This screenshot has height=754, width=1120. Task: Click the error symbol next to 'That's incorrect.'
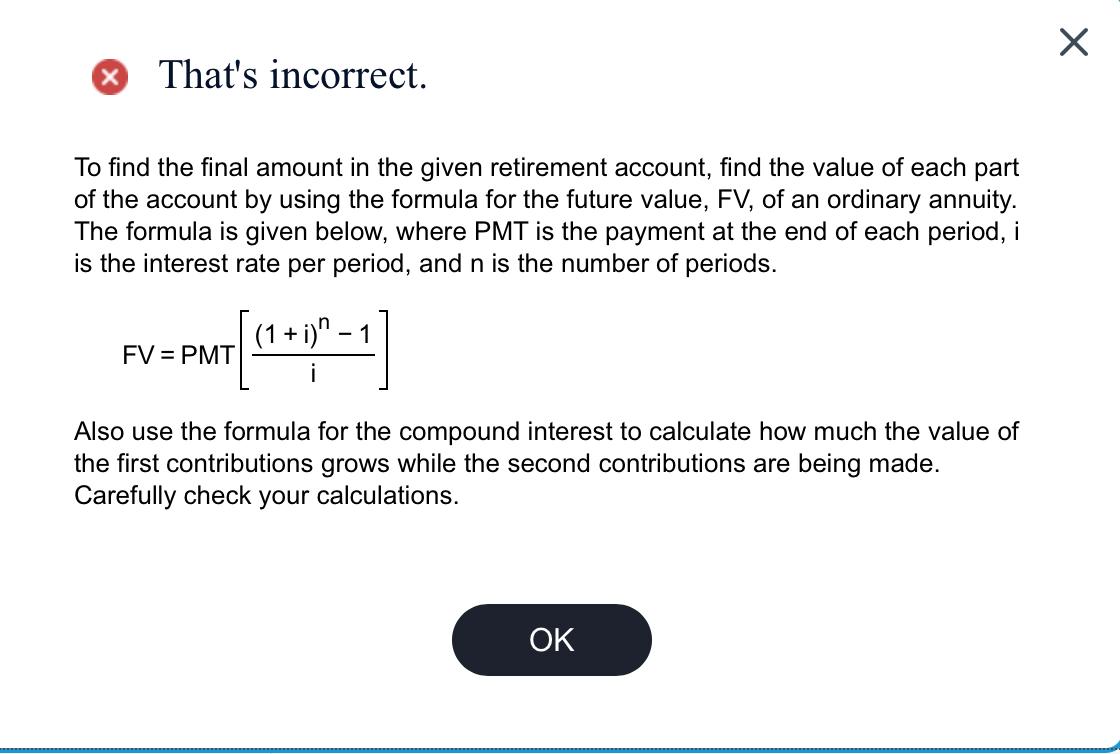pyautogui.click(x=111, y=77)
